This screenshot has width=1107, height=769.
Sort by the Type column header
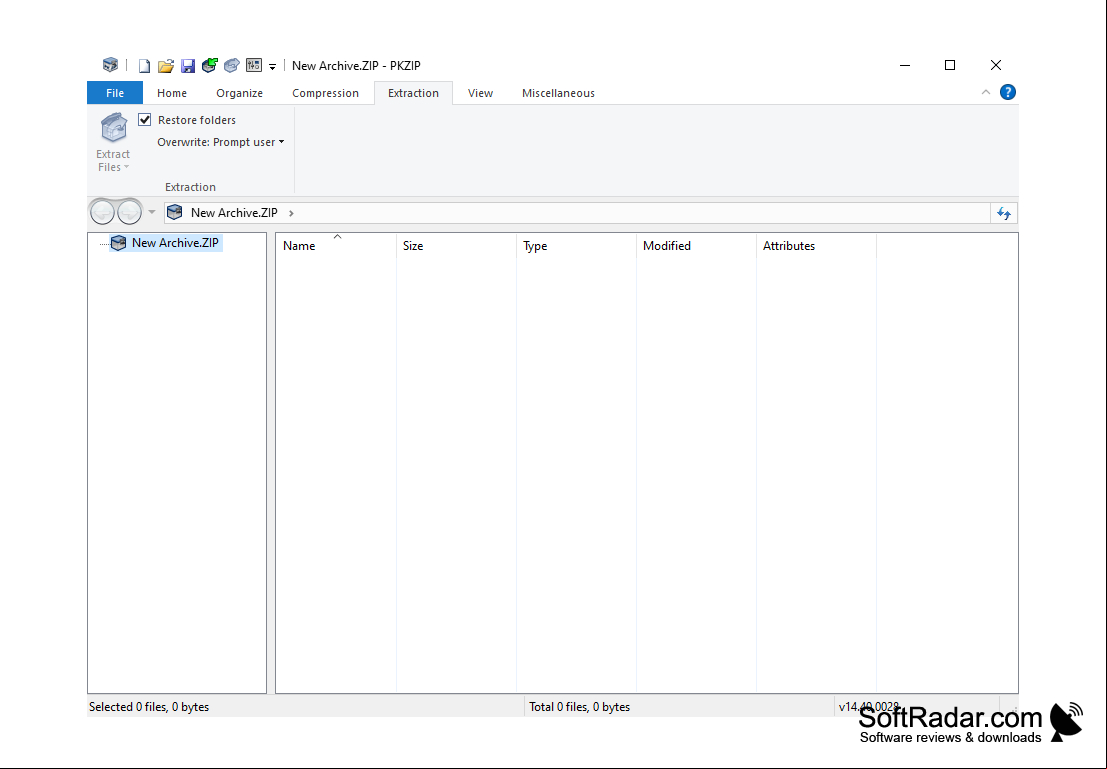point(576,246)
